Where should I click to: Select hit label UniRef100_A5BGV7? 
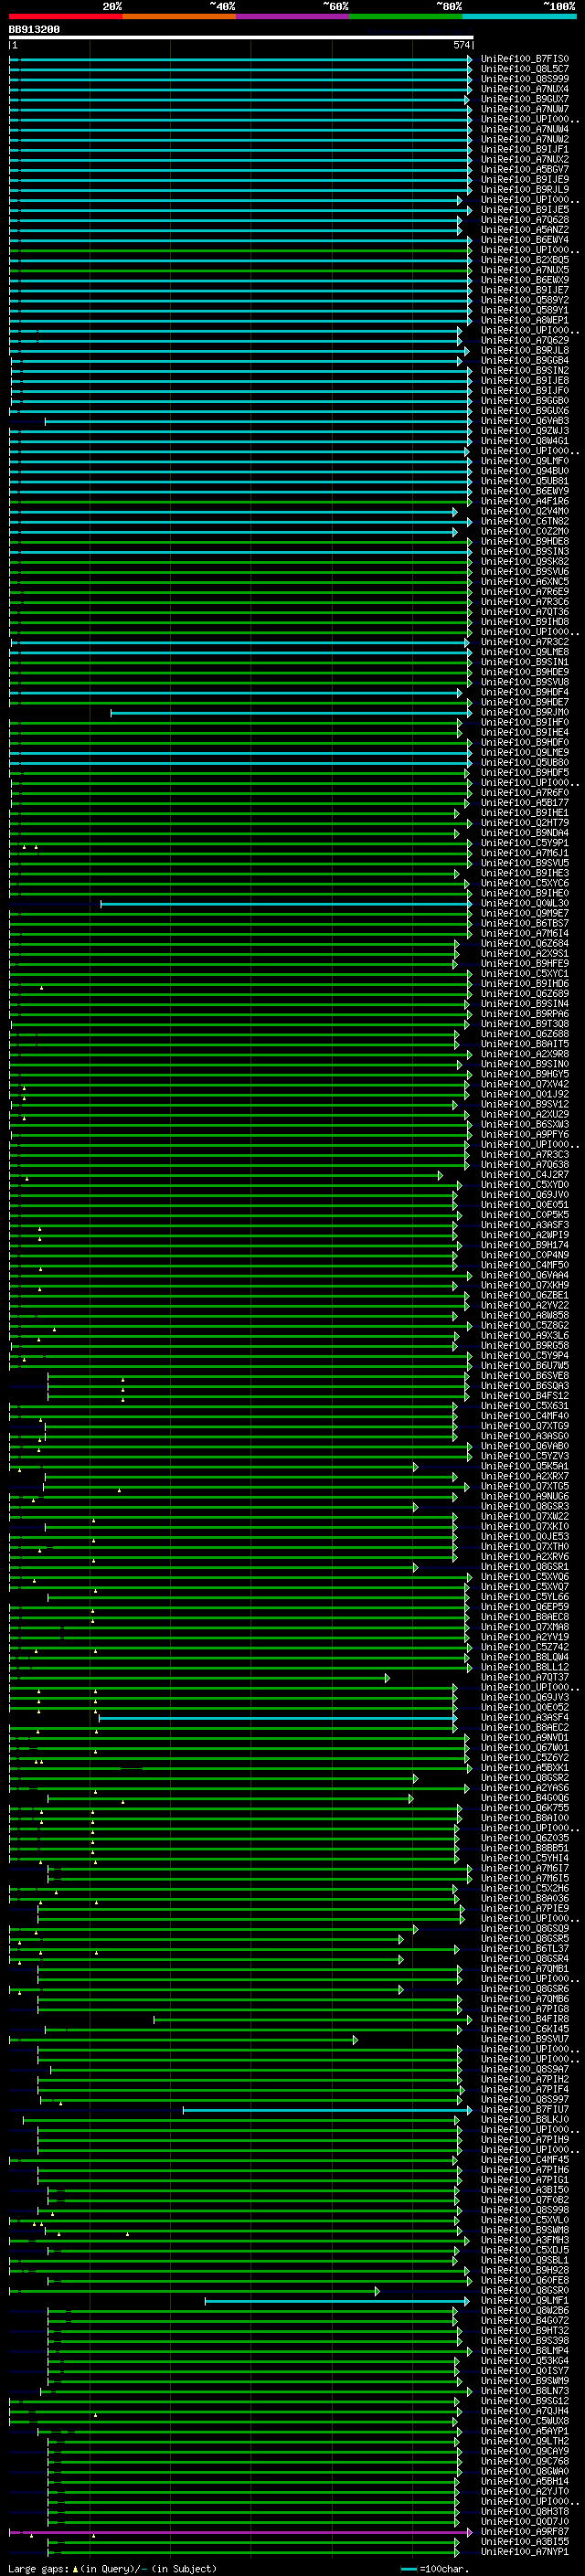click(x=524, y=170)
